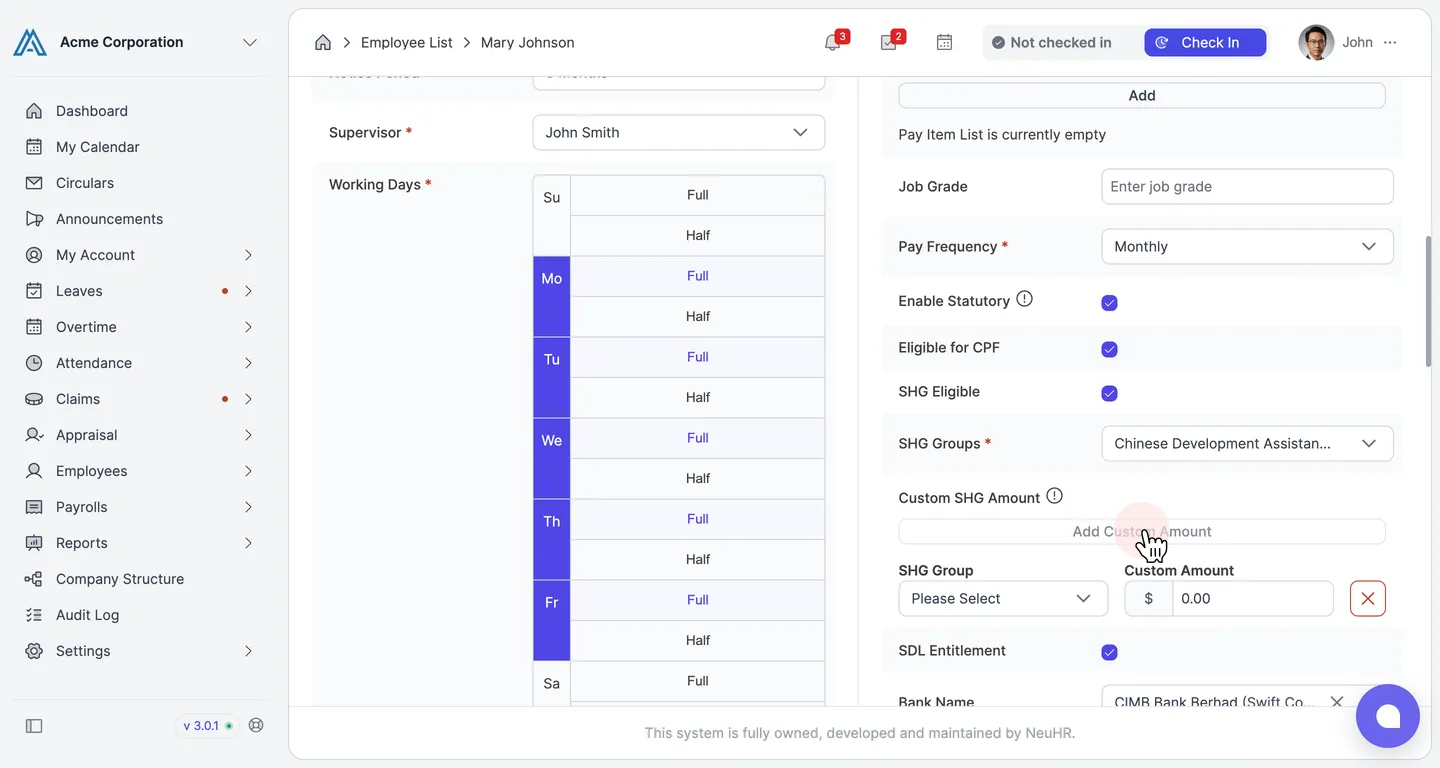Open the SHG Group Please Select dropdown

[x=1003, y=598]
